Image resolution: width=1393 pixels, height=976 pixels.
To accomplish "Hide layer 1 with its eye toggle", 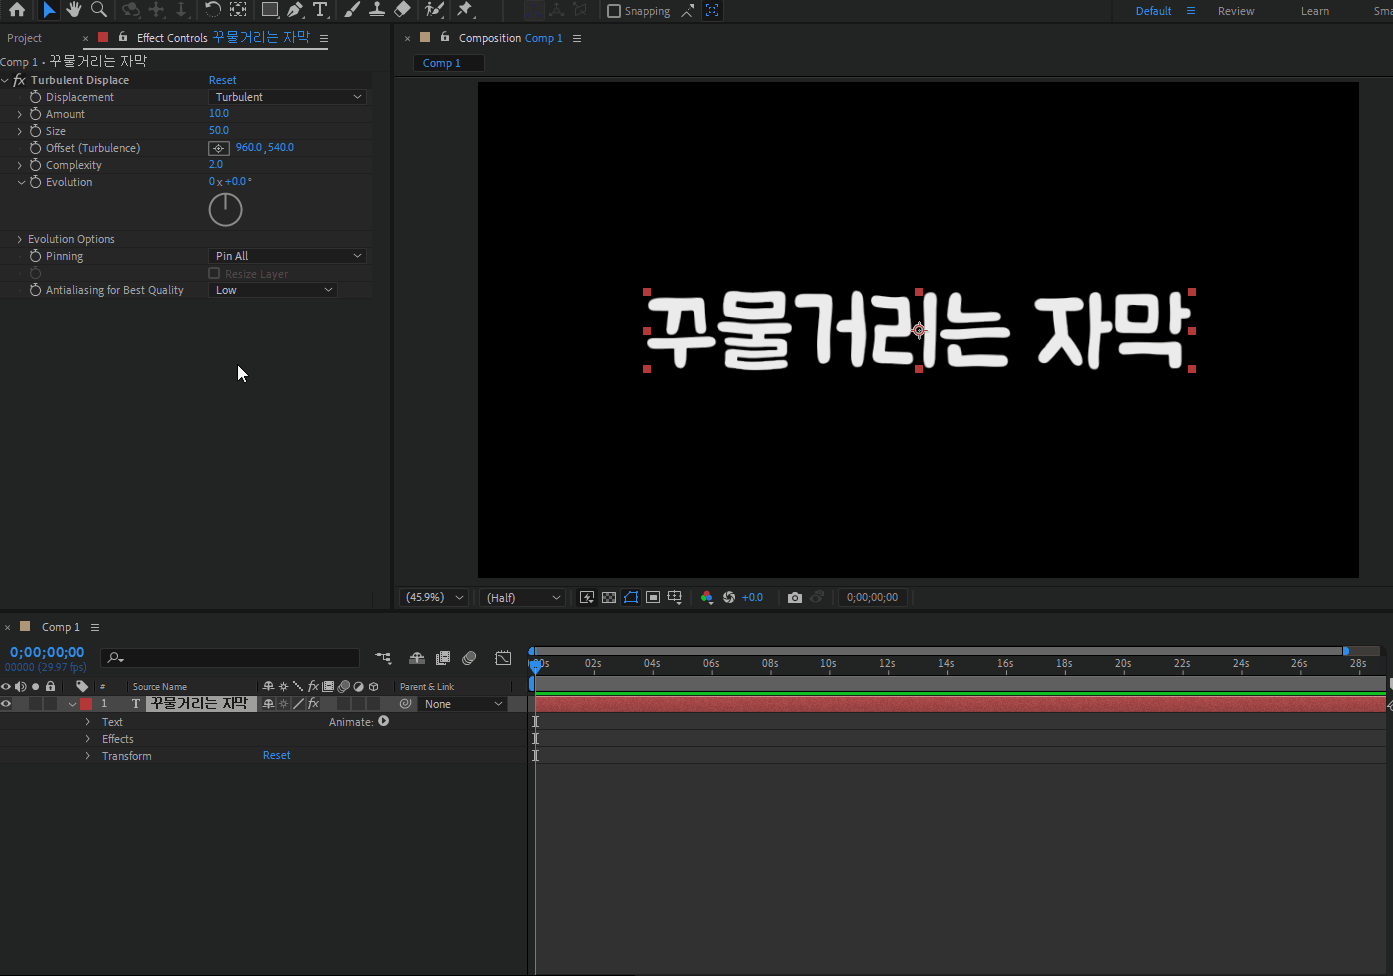I will tap(6, 704).
